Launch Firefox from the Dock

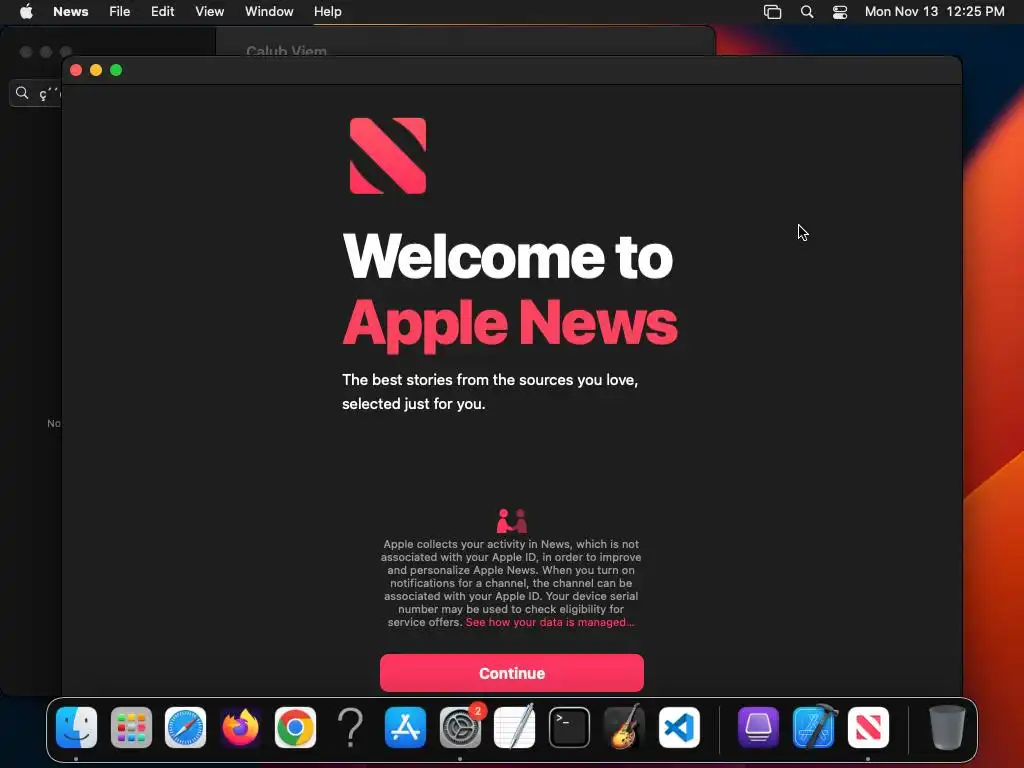tap(240, 727)
